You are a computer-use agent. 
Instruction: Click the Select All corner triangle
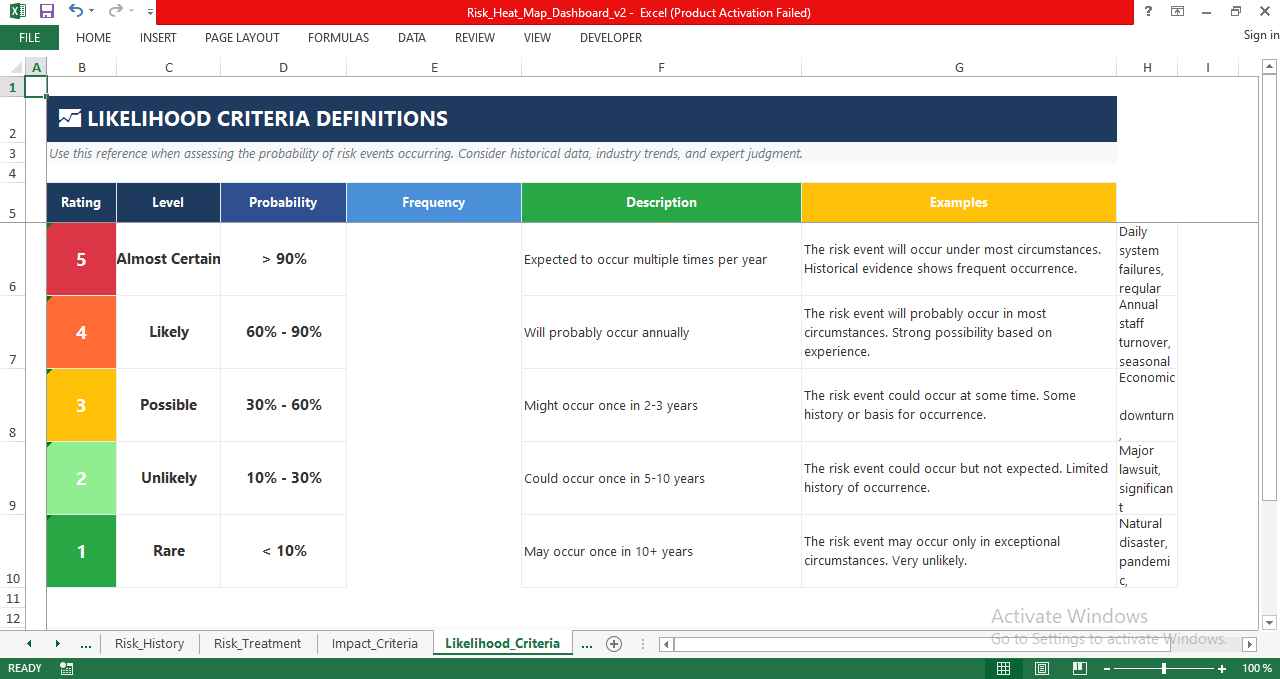tap(12, 67)
